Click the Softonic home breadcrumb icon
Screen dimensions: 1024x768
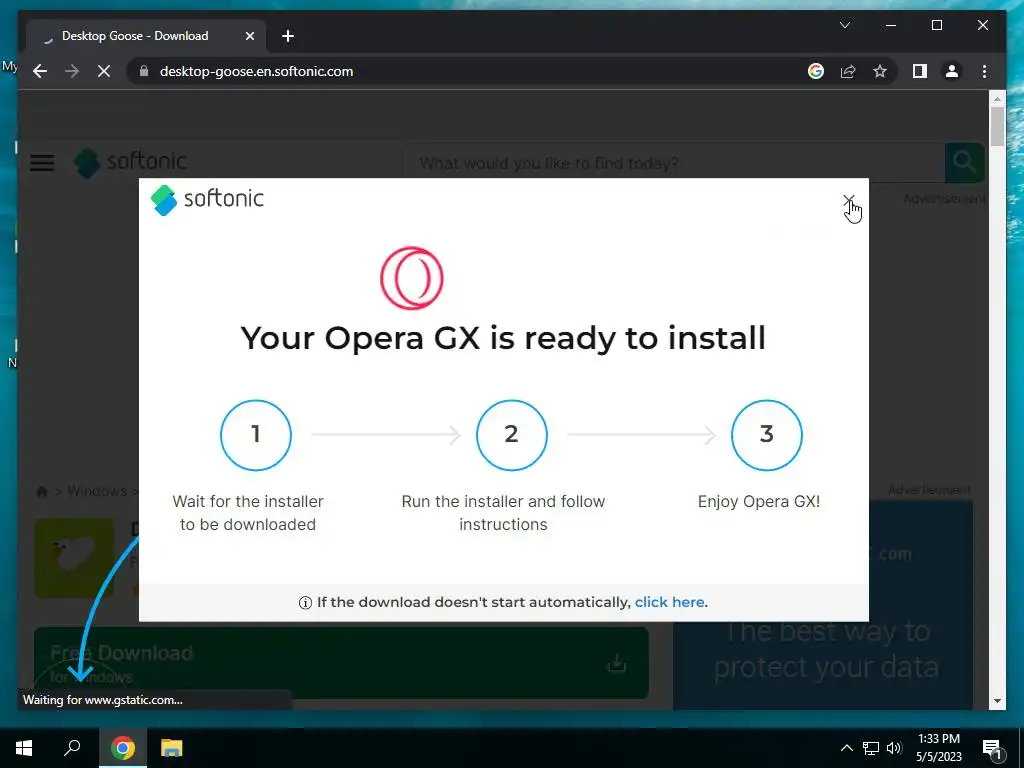pyautogui.click(x=42, y=491)
